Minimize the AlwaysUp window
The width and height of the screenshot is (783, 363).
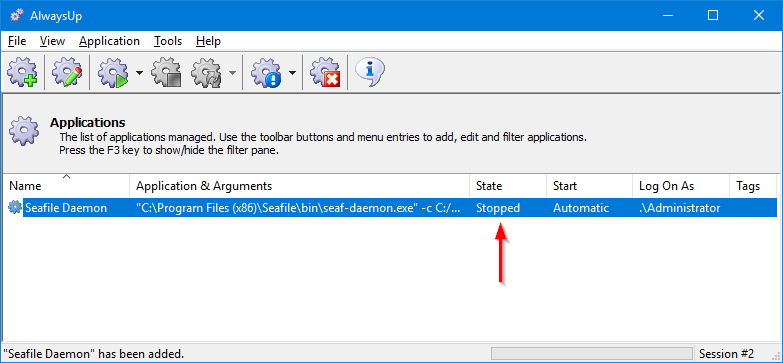coord(668,15)
